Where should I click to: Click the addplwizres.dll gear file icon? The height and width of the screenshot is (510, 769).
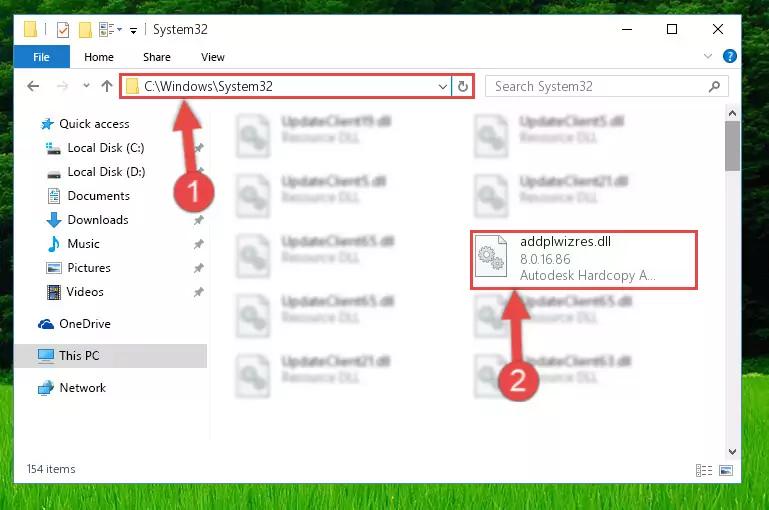coord(491,256)
